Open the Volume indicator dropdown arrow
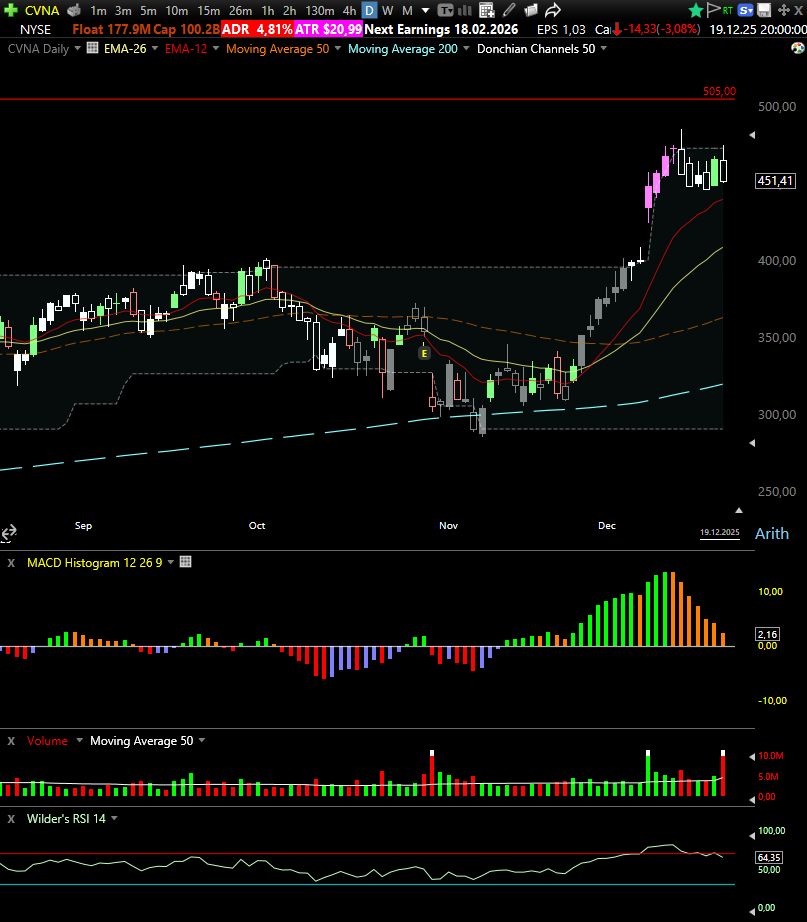 79,740
